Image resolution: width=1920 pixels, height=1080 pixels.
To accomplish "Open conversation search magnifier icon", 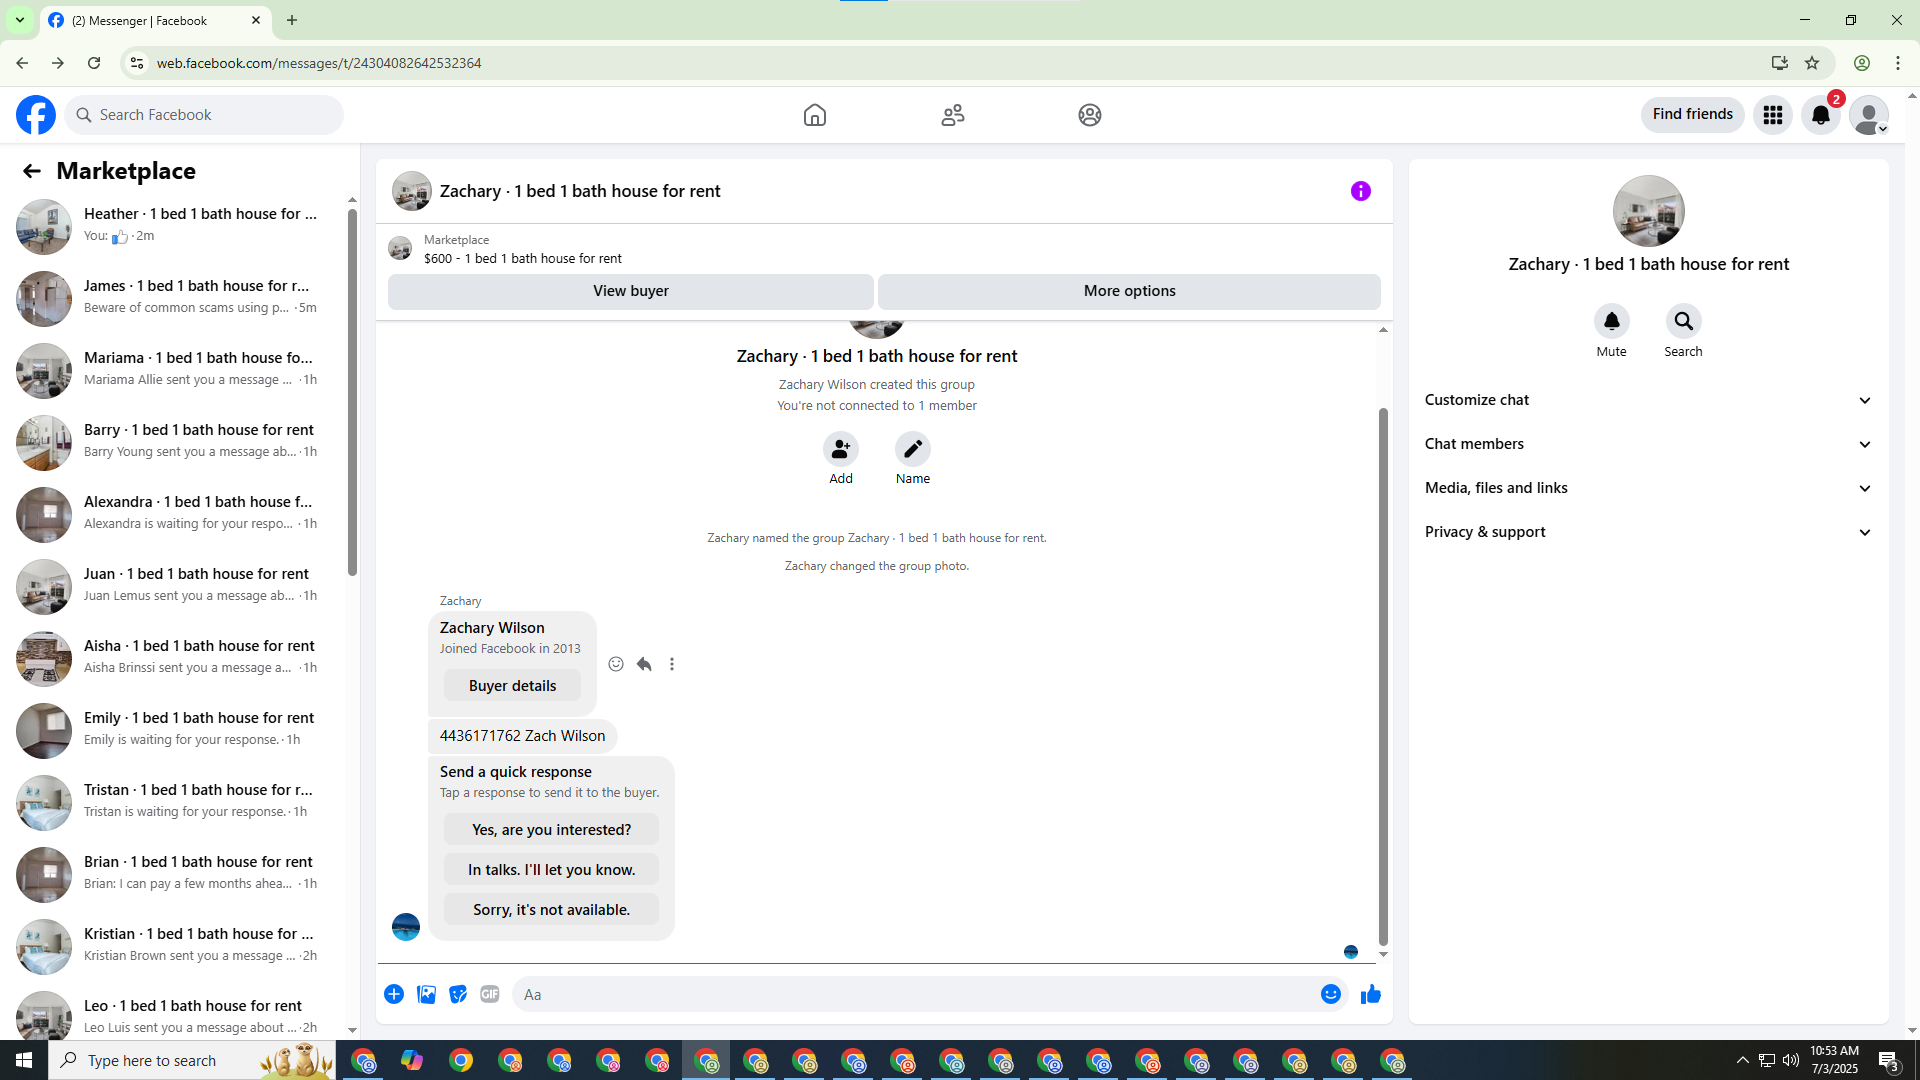I will point(1683,321).
